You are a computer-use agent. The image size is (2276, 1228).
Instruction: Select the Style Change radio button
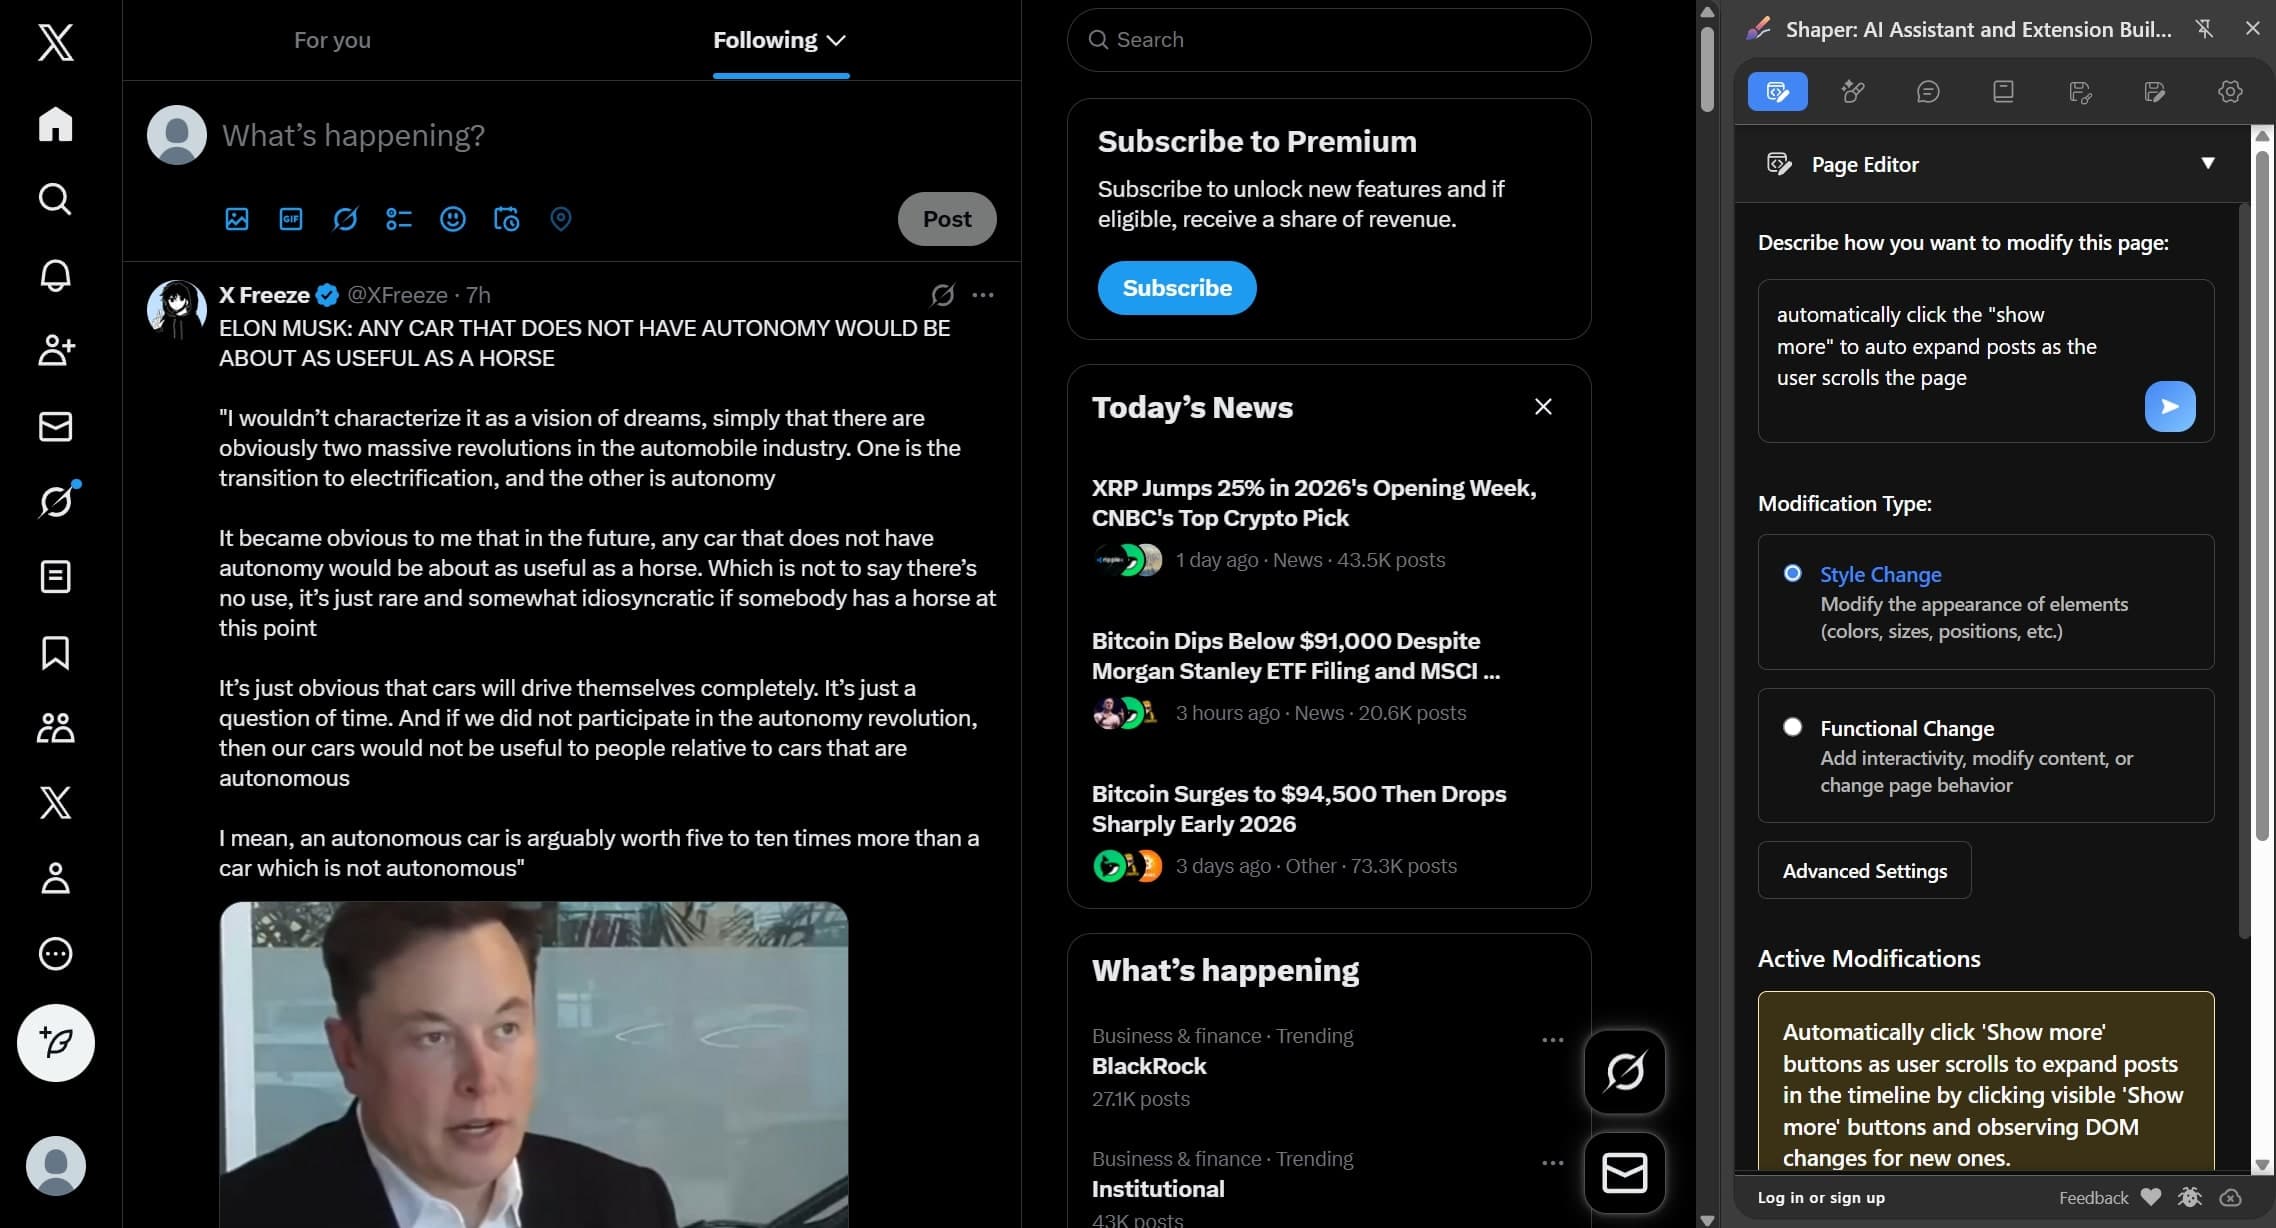[1794, 572]
